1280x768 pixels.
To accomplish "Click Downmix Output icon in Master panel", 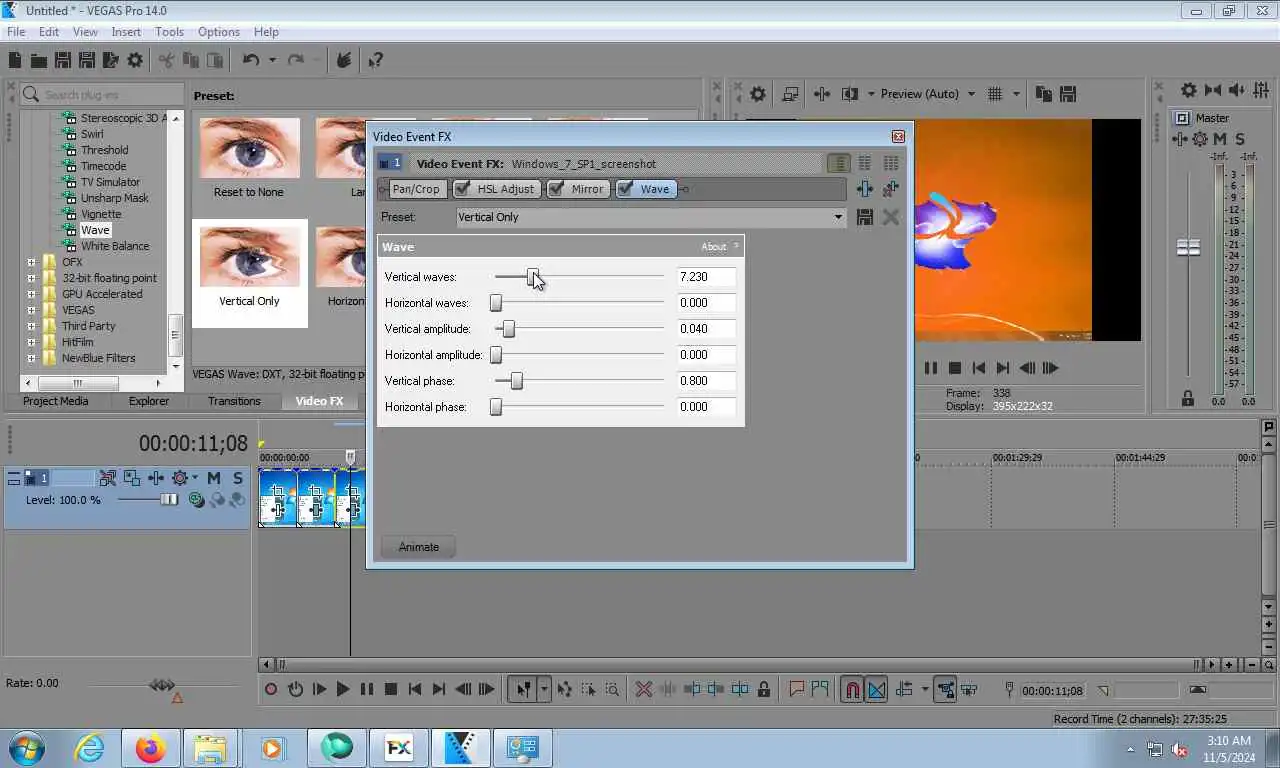I will (1213, 90).
